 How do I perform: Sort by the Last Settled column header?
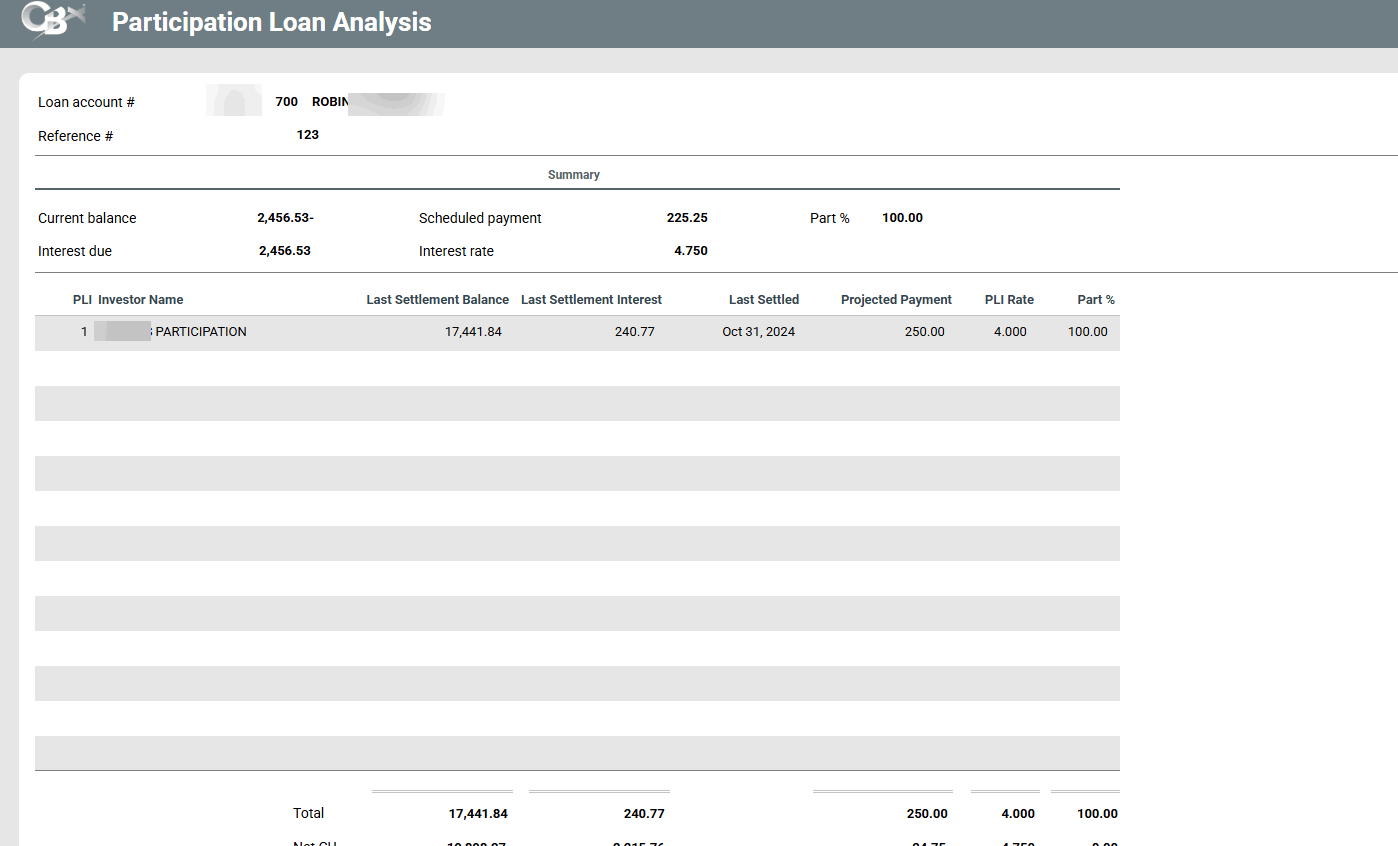coord(763,300)
